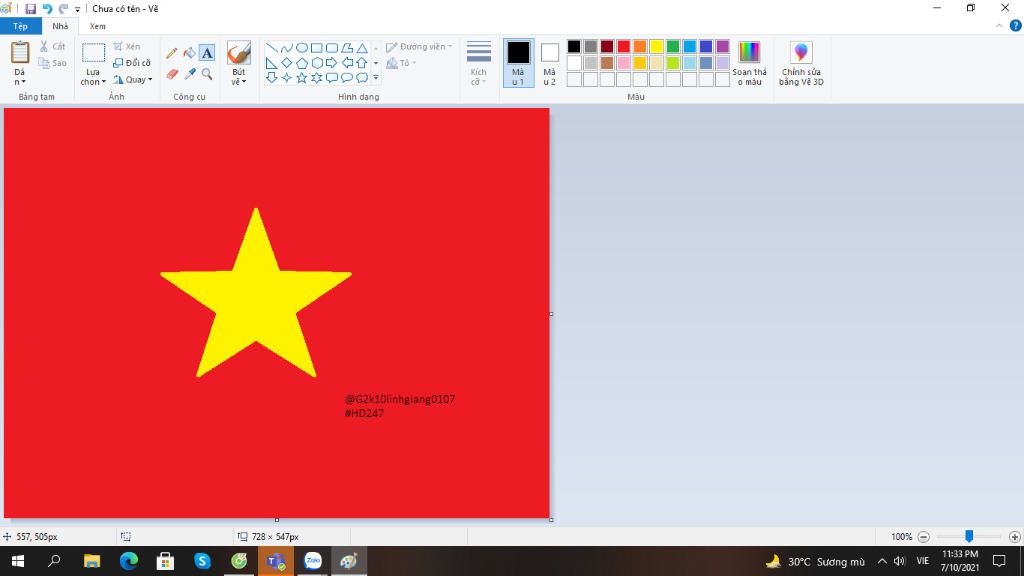Click the Đổi cỡ resize button
The width and height of the screenshot is (1024, 576).
pyautogui.click(x=132, y=63)
